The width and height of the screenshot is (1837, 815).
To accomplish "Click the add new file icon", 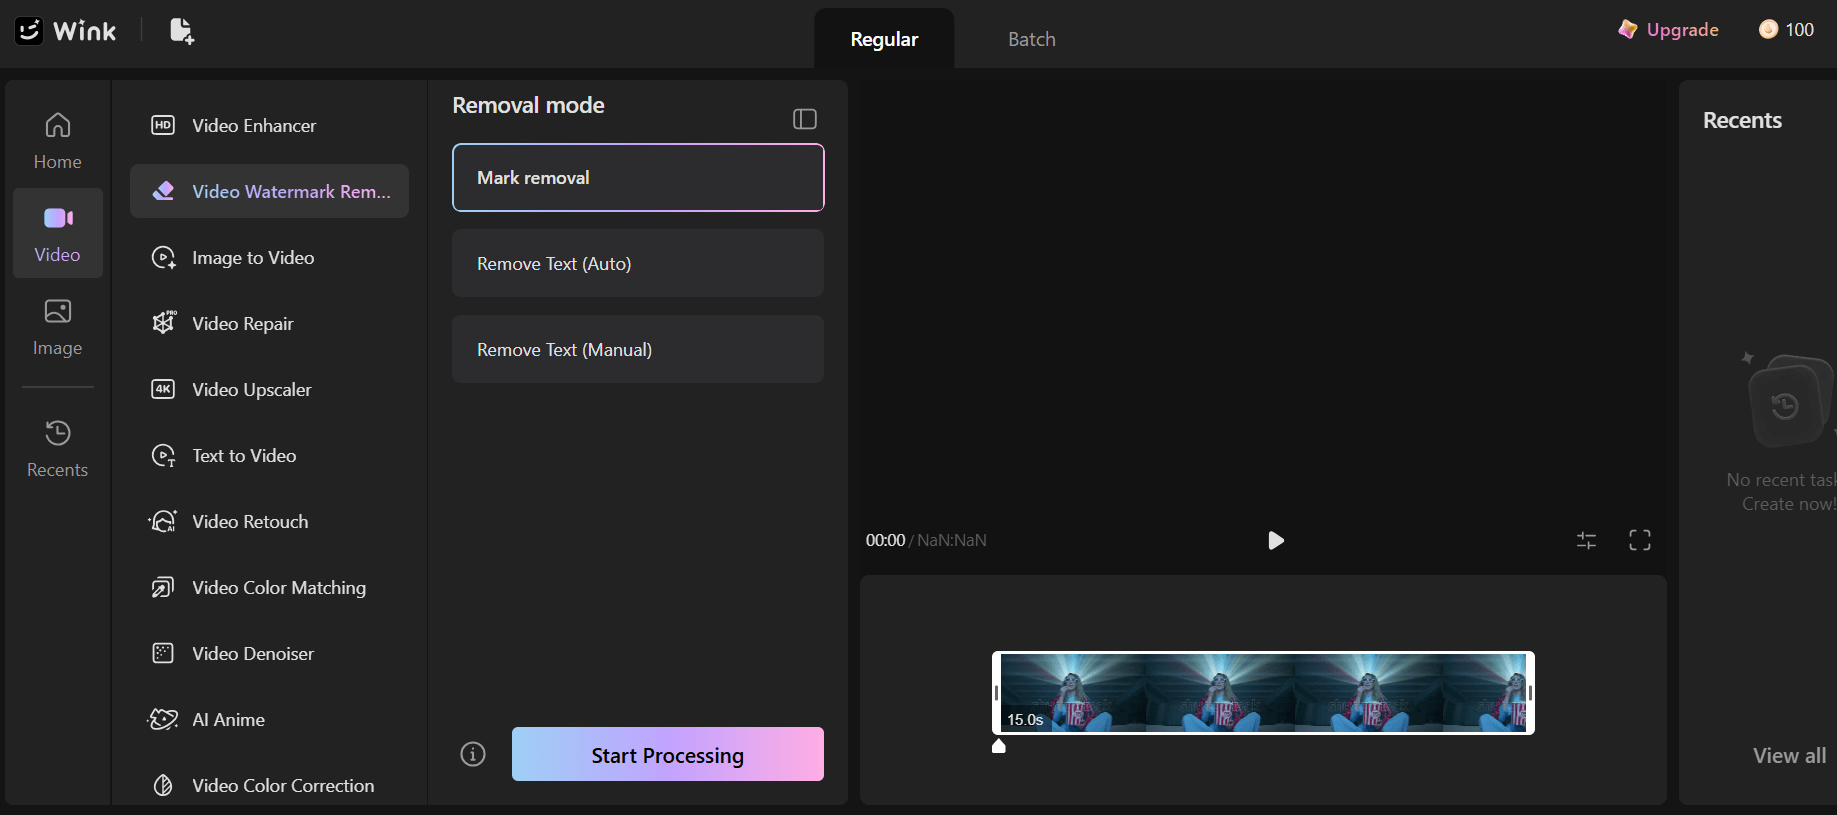I will [182, 31].
